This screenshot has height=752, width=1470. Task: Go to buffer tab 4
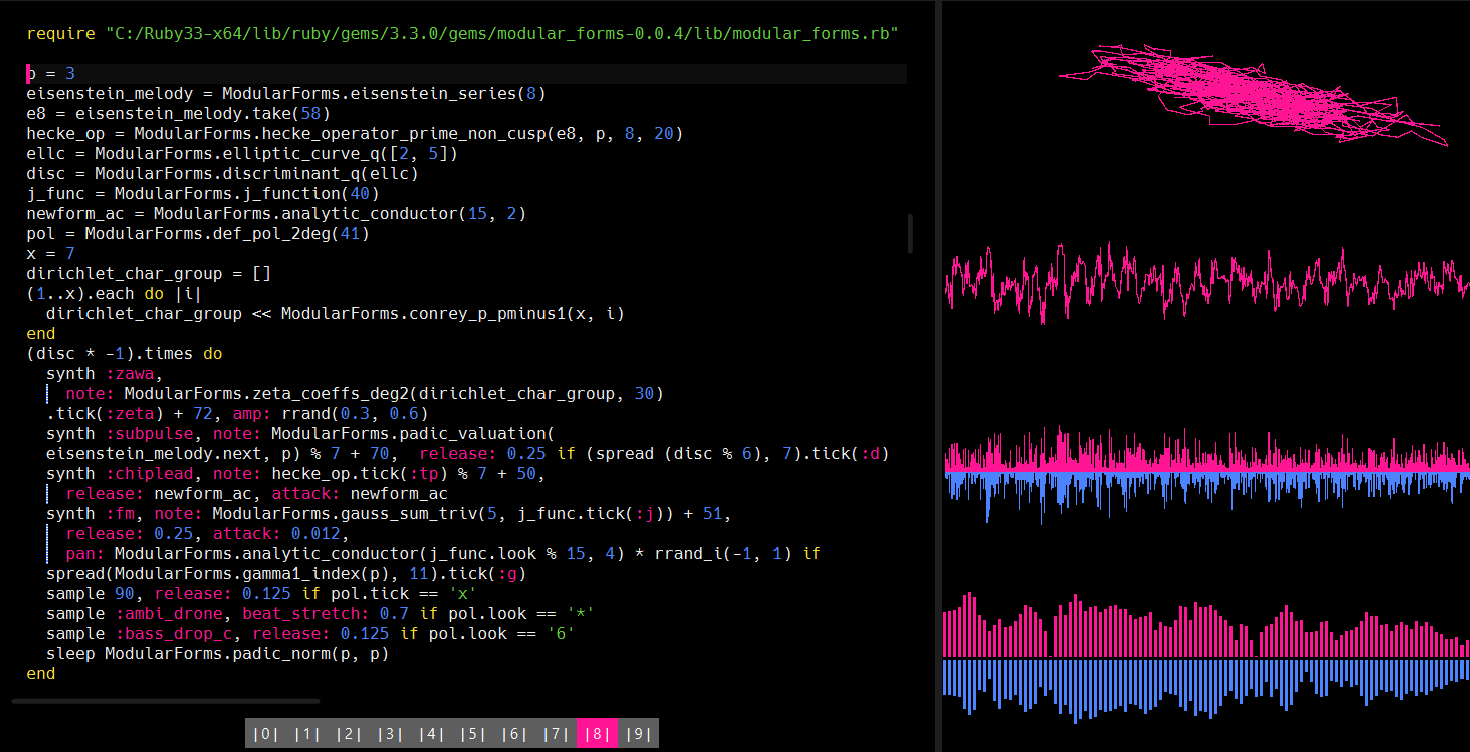(432, 734)
